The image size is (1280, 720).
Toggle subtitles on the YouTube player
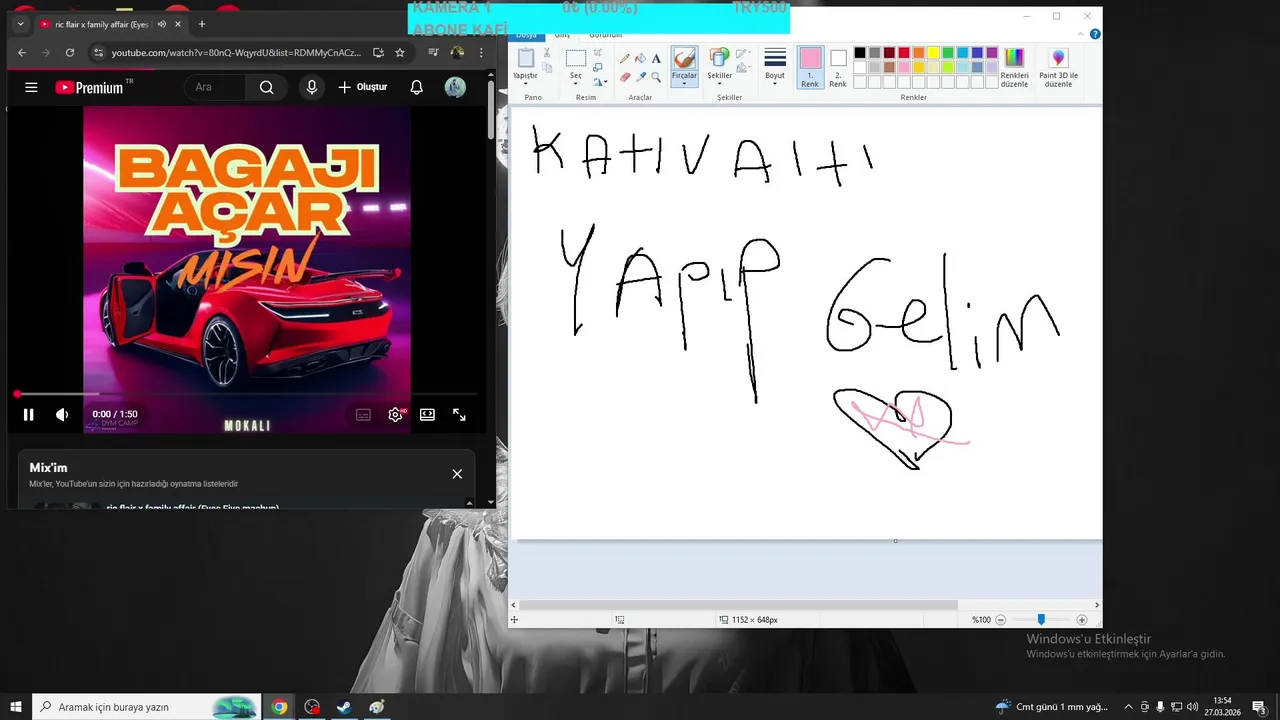click(x=363, y=414)
